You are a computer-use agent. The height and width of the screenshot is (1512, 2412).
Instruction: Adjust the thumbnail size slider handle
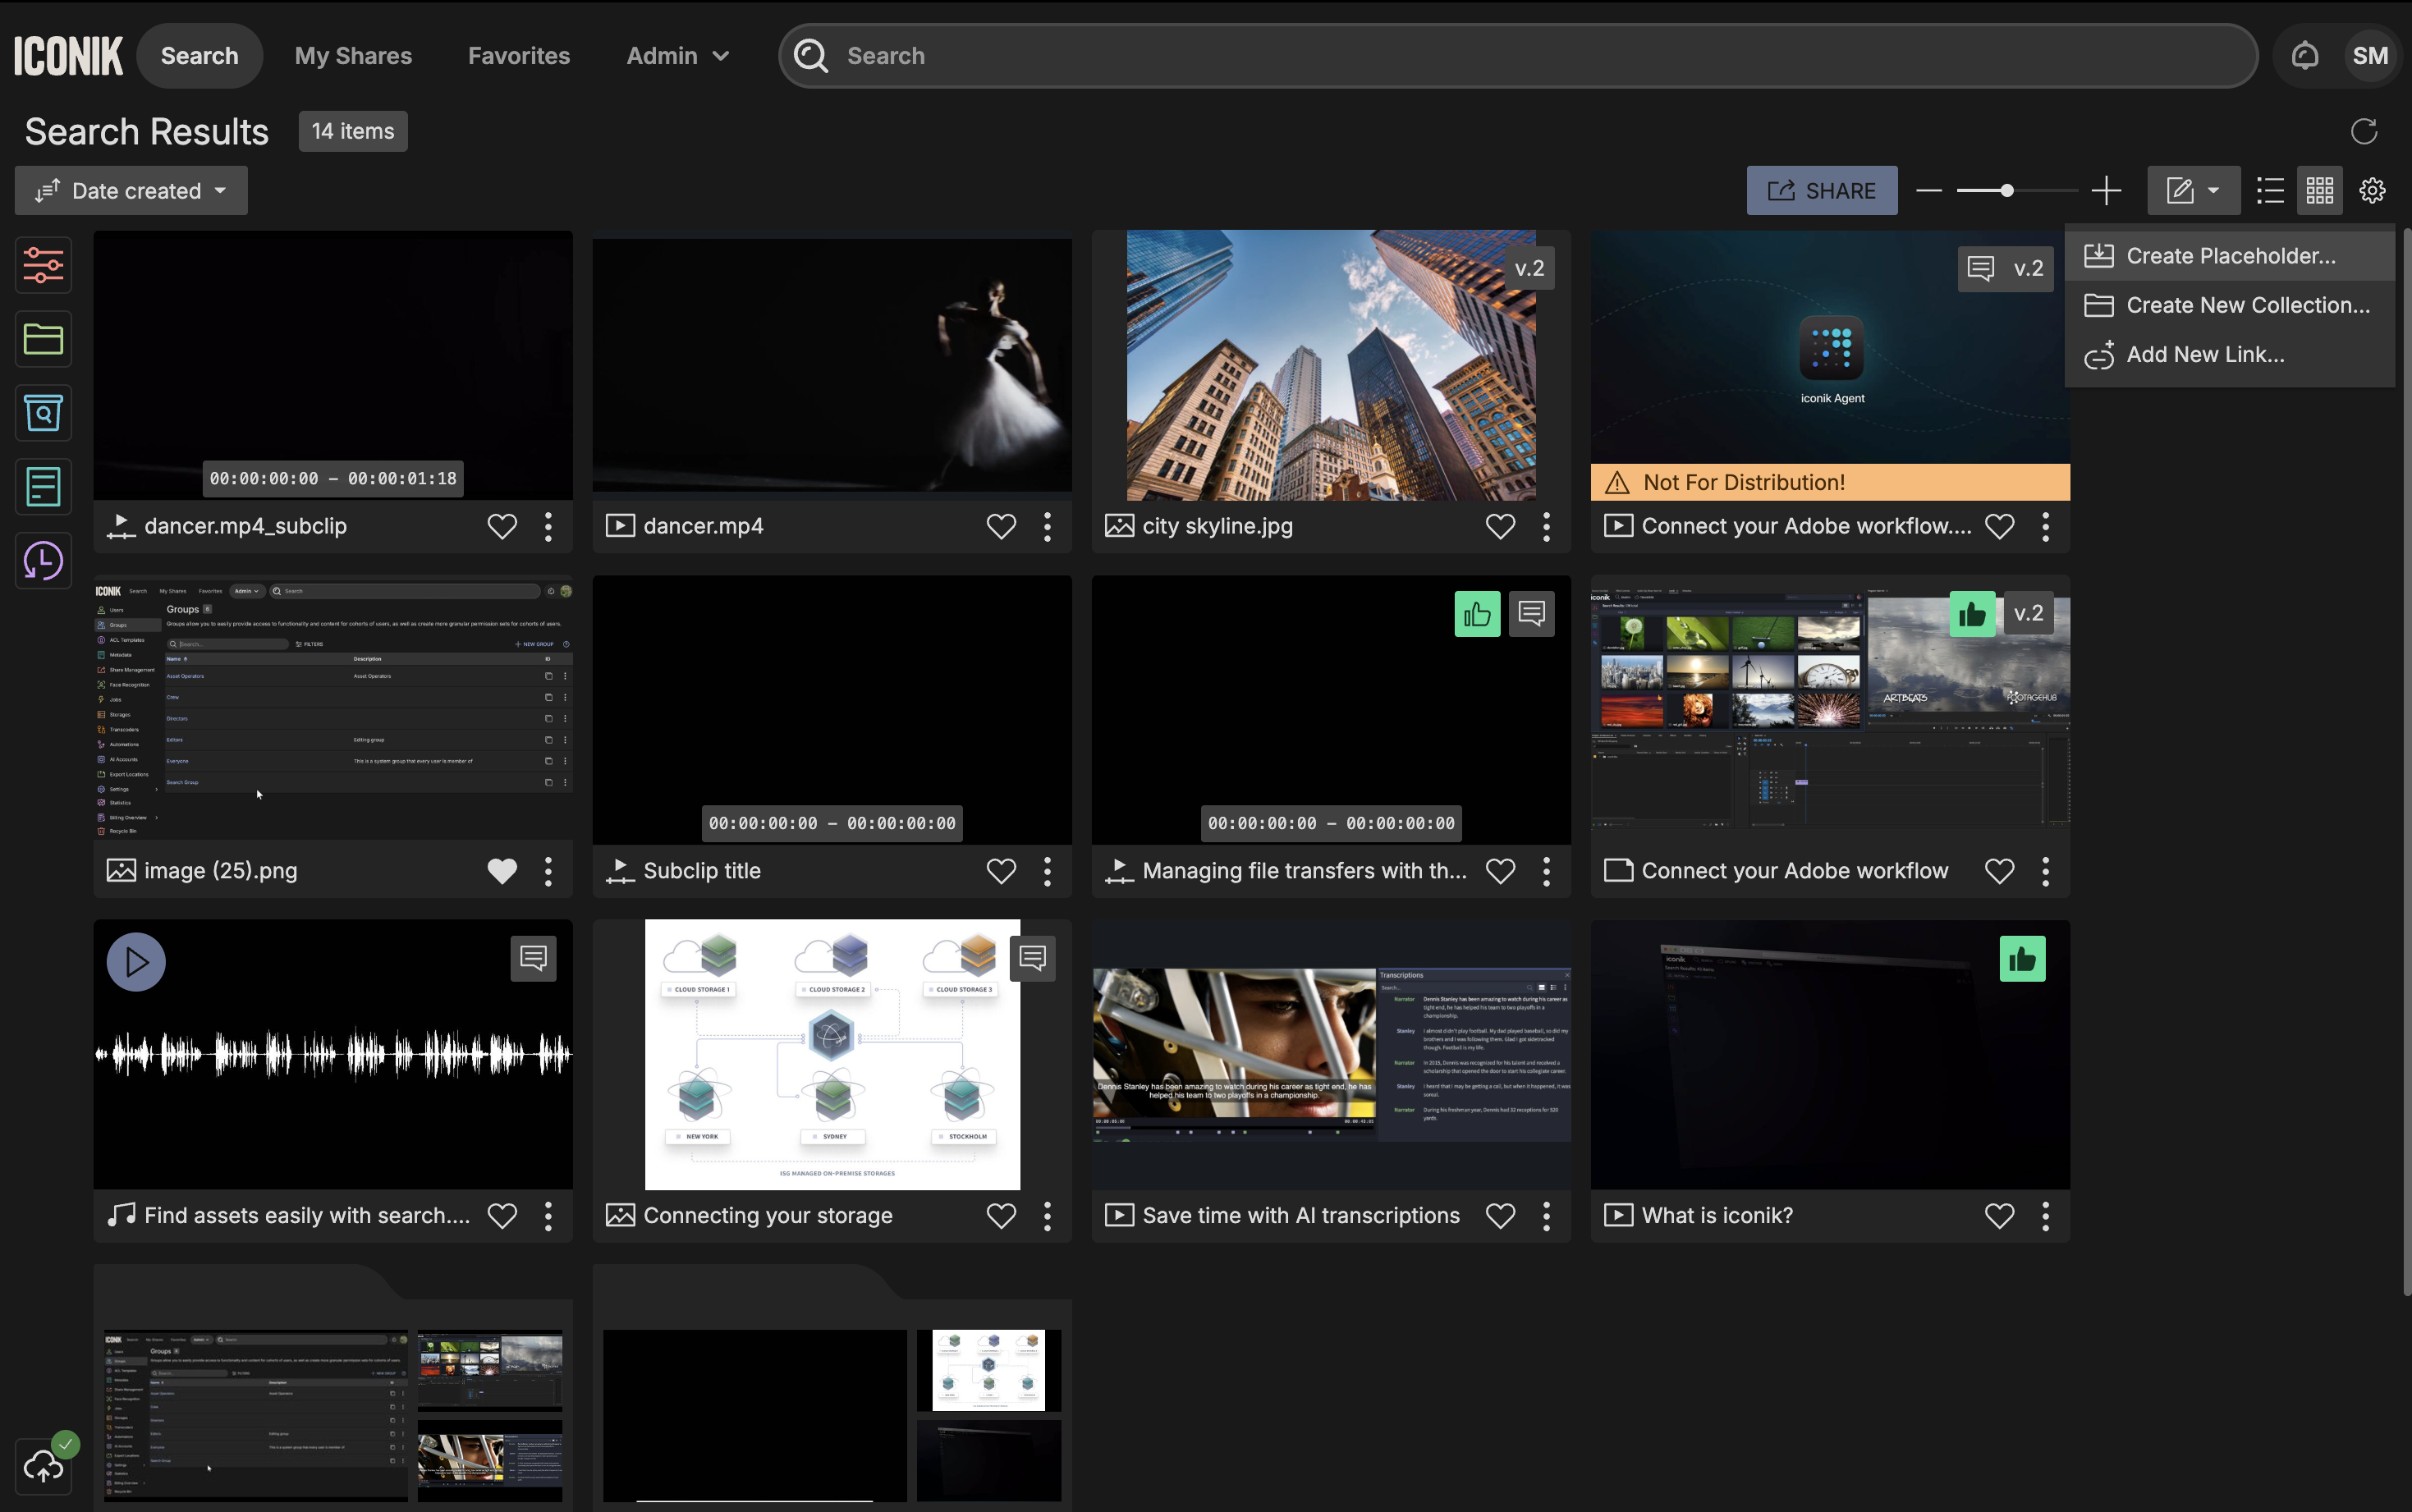click(2006, 190)
